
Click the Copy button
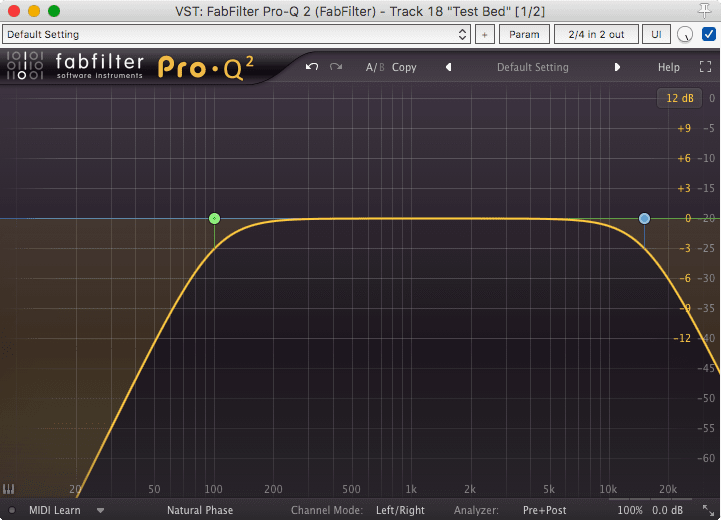tap(404, 68)
